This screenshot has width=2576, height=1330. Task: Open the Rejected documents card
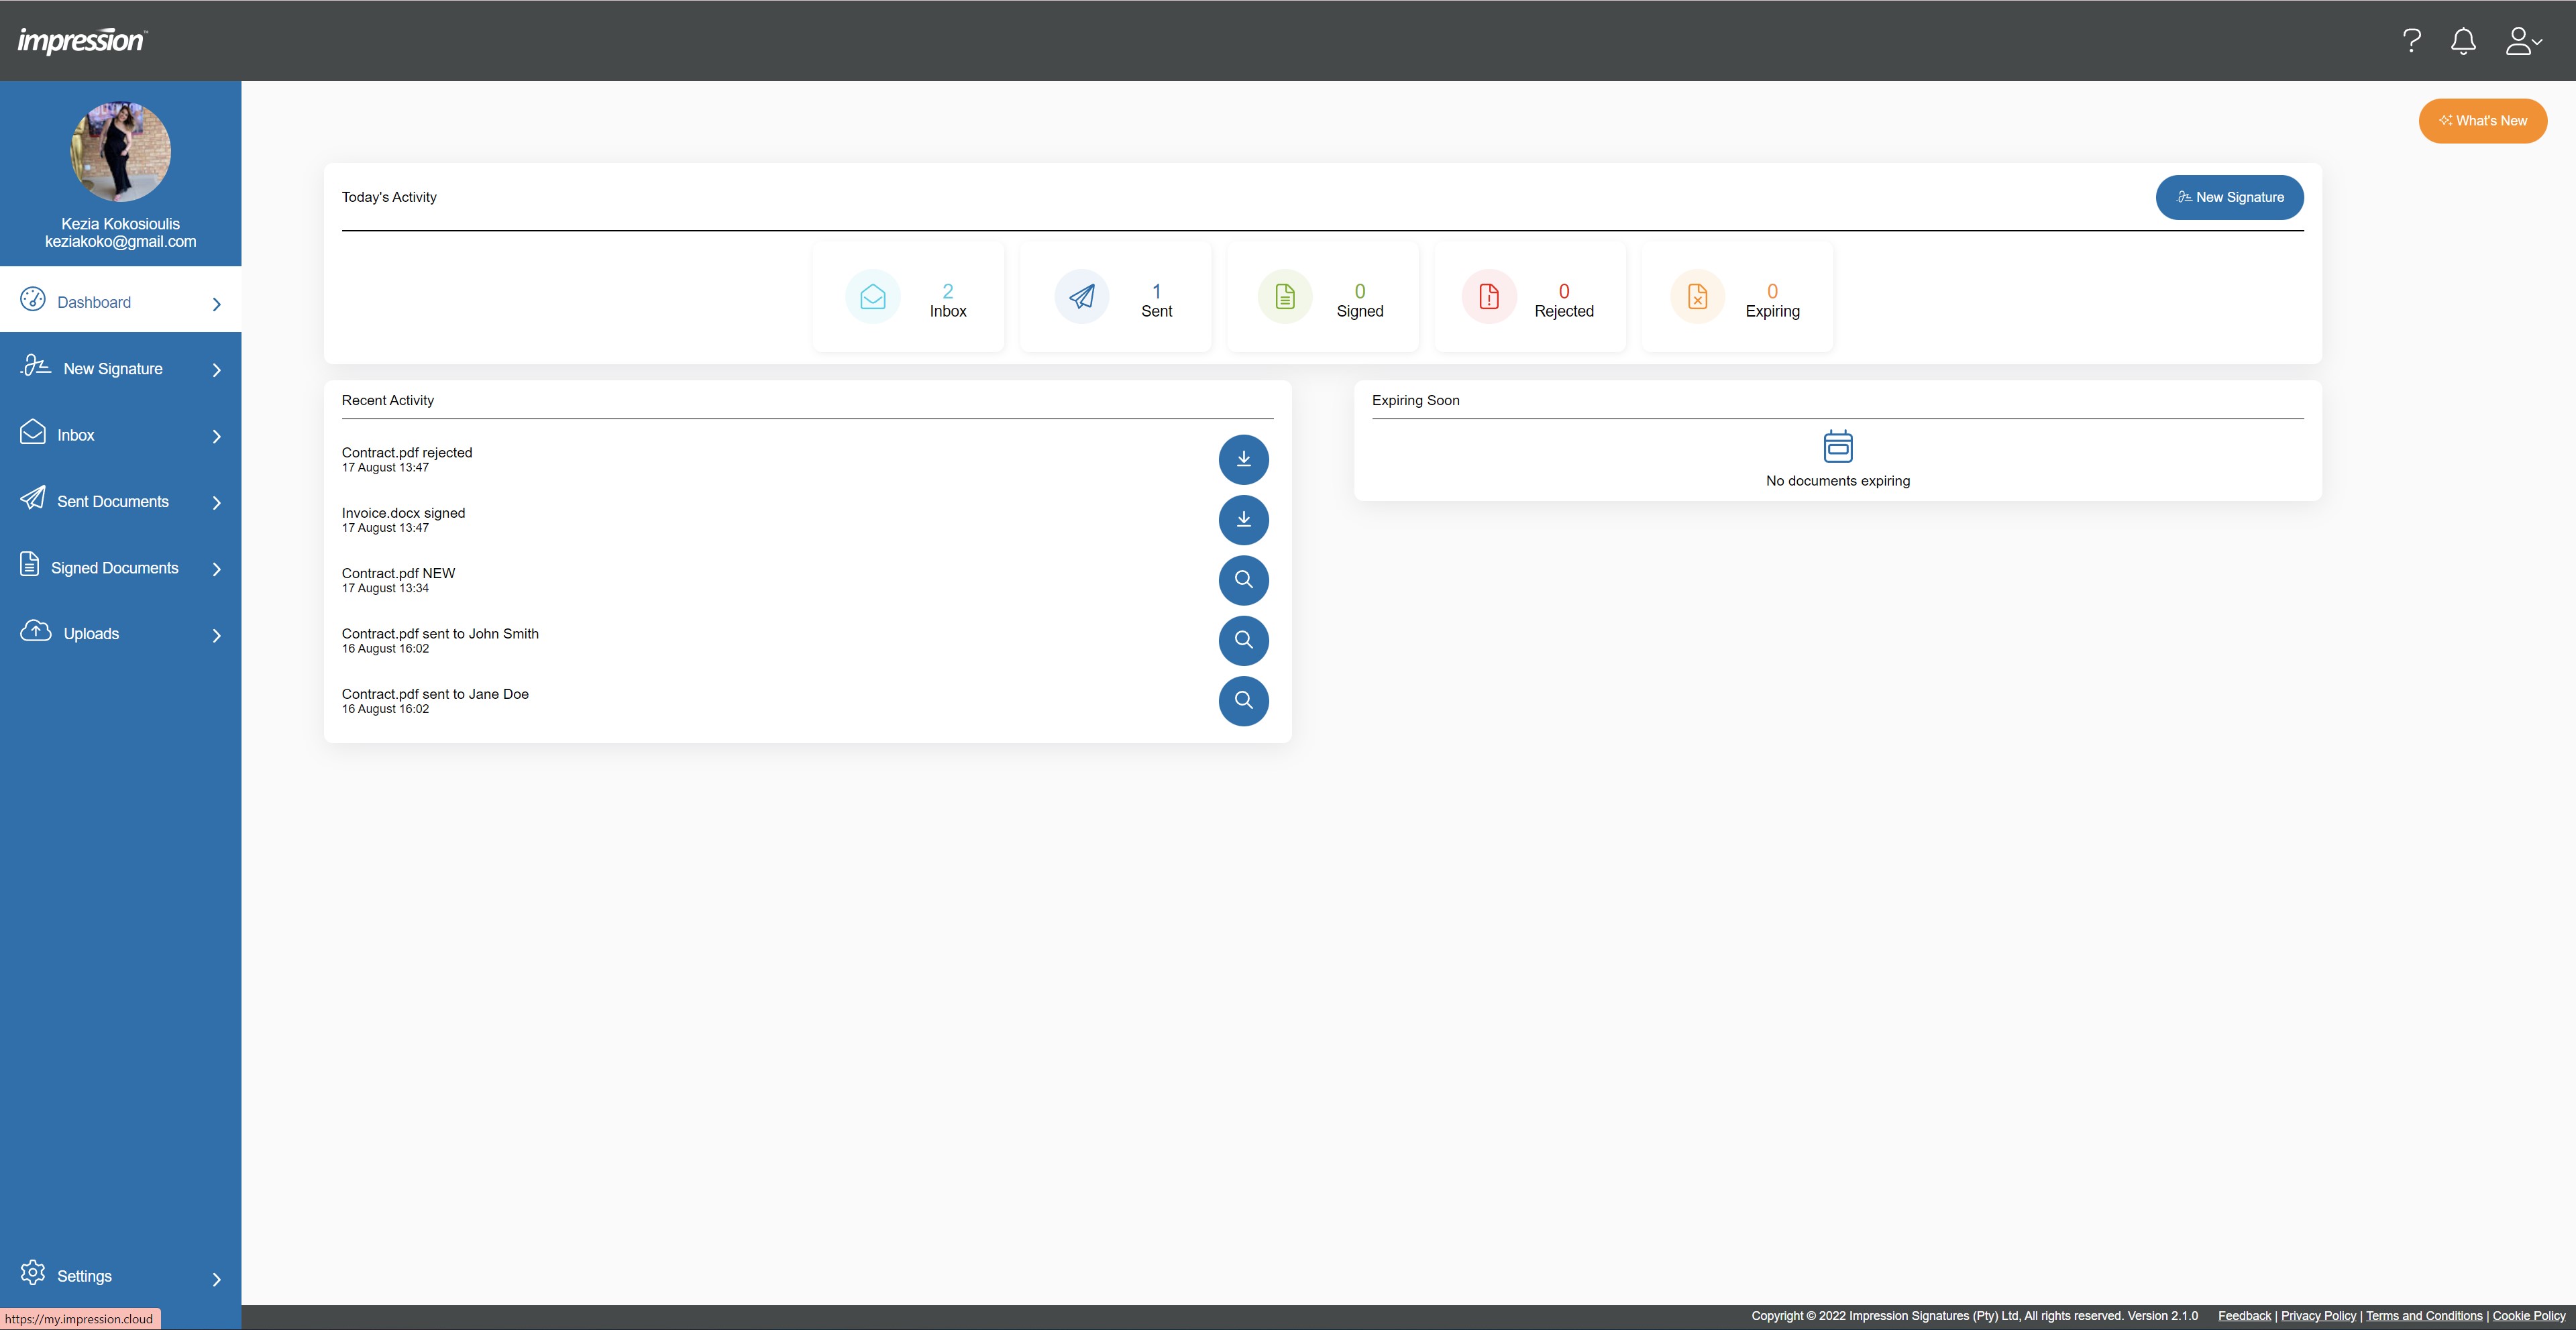[x=1529, y=297]
